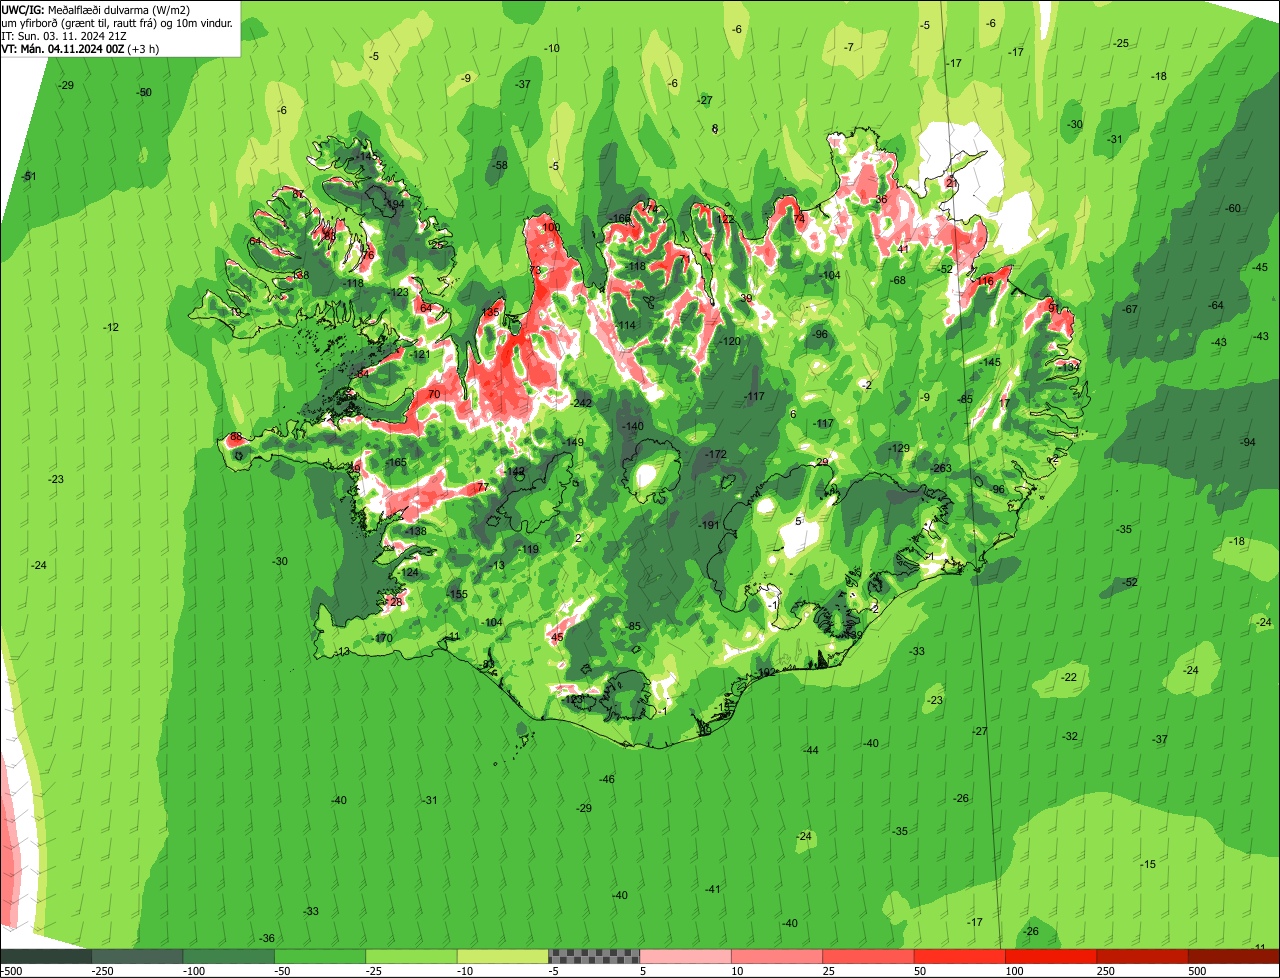Screen dimensions: 1280x978
Task: Select the -44 value over the southern sea
Action: (811, 750)
